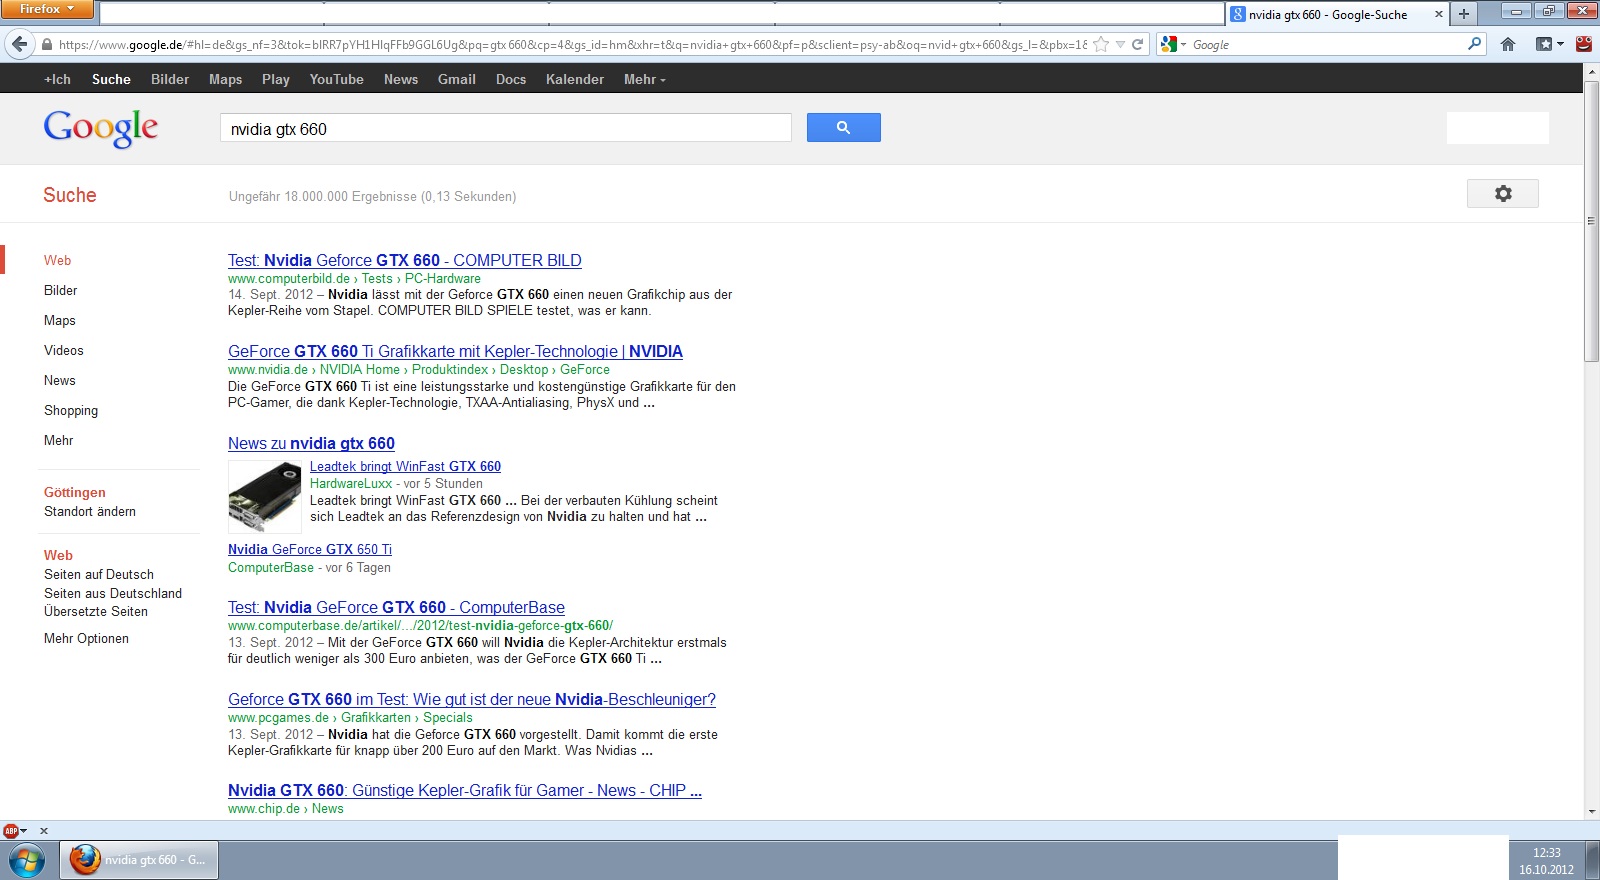Click Firefox taskbar button
The width and height of the screenshot is (1600, 880).
[x=140, y=860]
